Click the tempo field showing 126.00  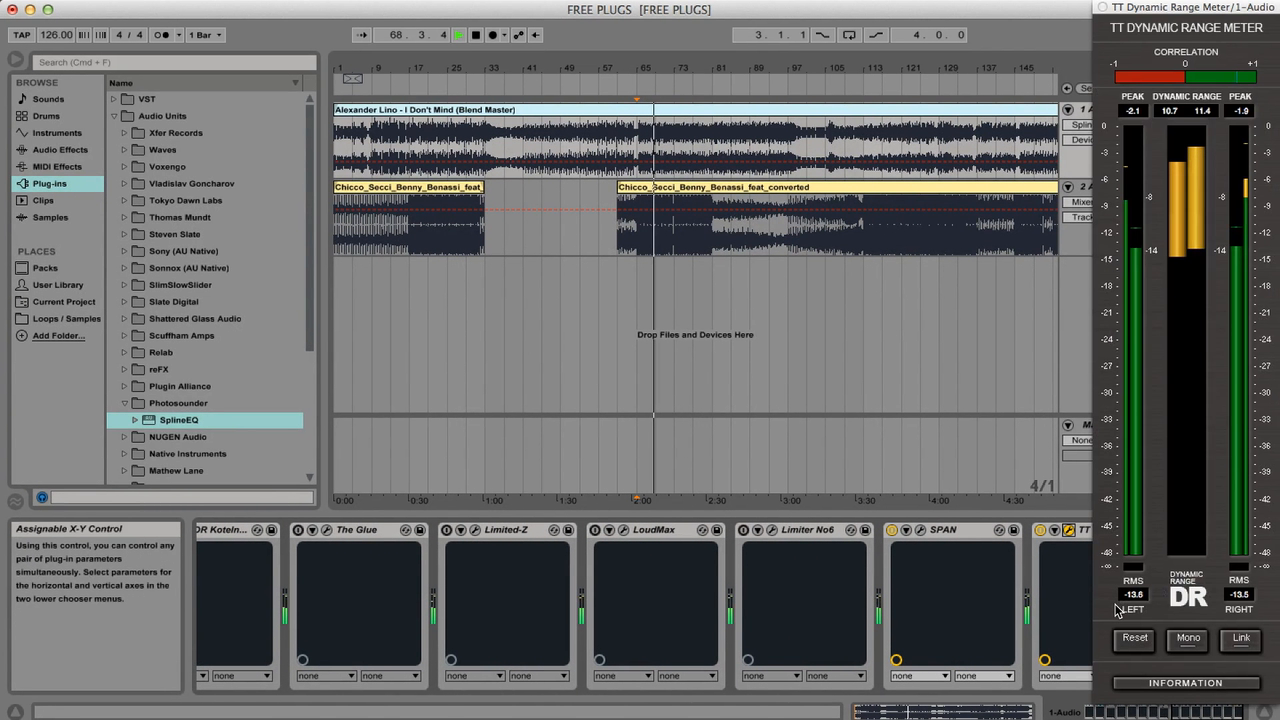57,35
